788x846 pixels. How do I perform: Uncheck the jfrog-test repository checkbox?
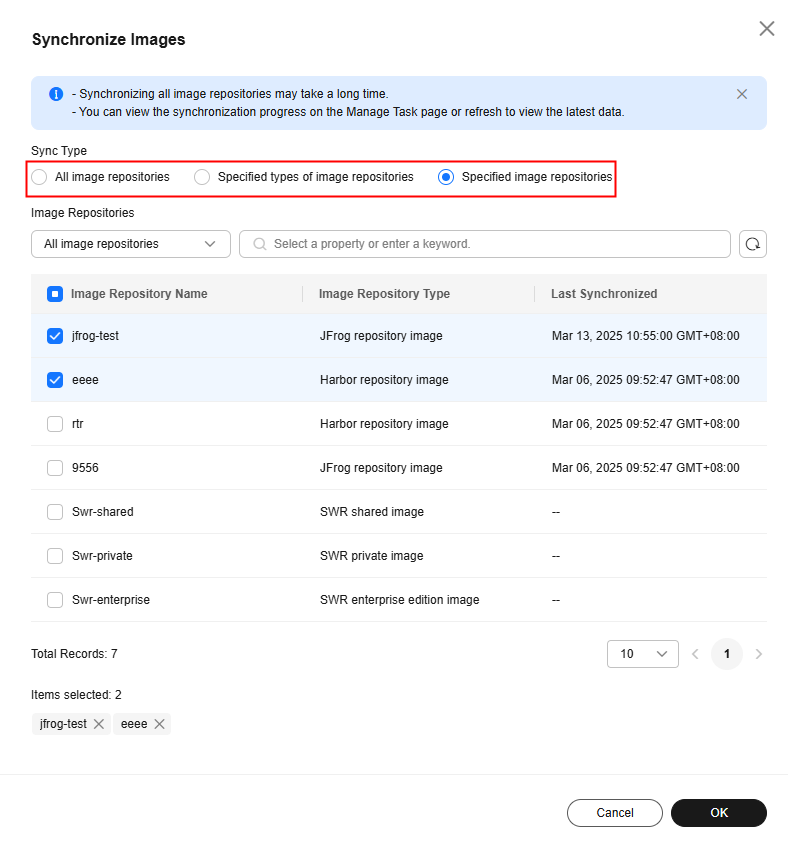click(55, 336)
